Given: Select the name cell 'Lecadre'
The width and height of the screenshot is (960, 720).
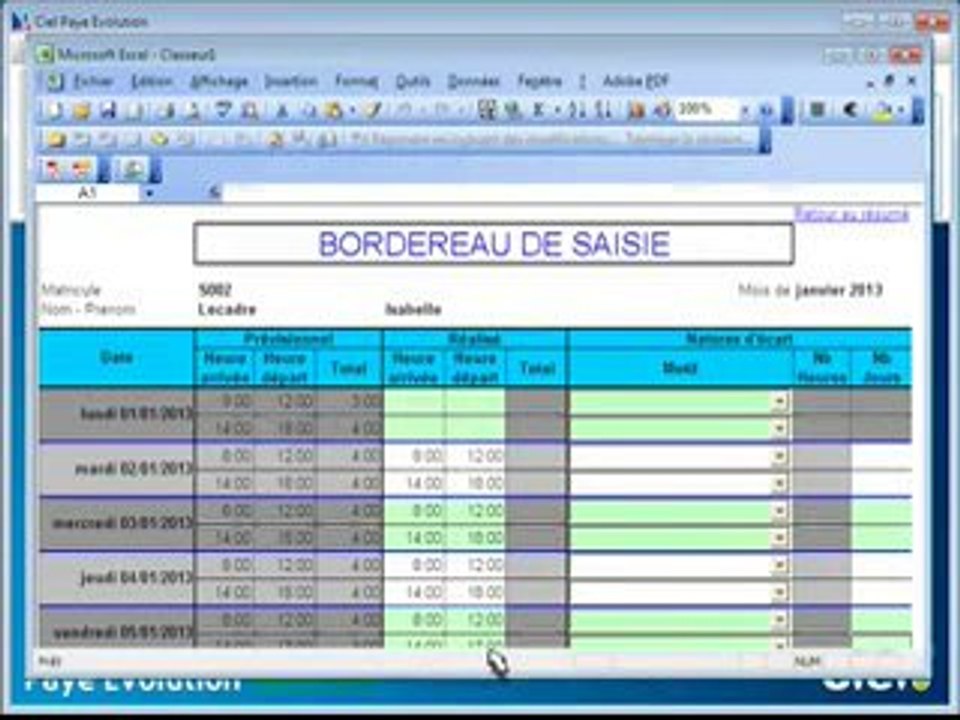Looking at the screenshot, I should coord(227,309).
